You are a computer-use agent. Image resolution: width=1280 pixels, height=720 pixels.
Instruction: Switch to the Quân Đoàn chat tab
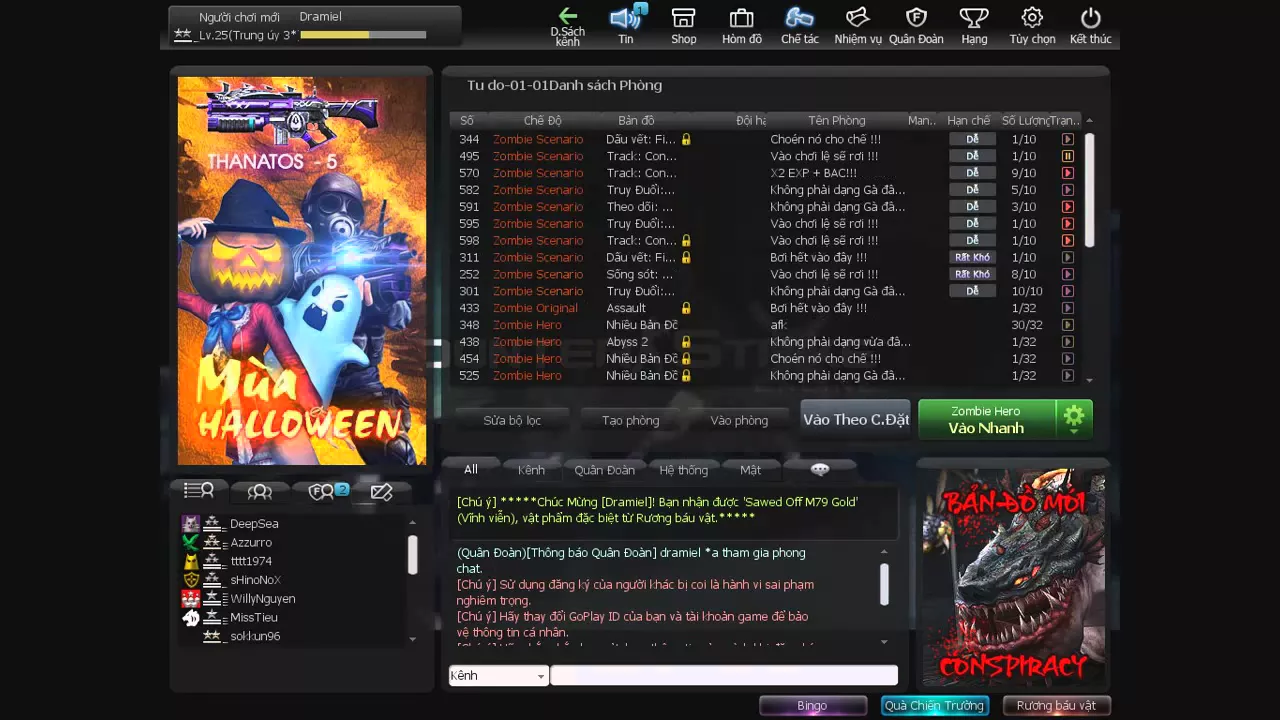(x=605, y=469)
